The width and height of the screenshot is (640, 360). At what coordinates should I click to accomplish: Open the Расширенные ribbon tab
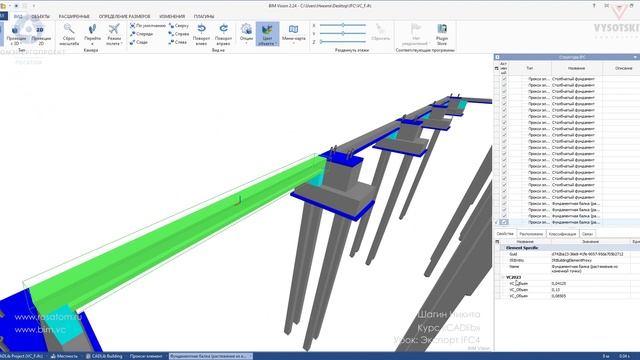tap(74, 16)
